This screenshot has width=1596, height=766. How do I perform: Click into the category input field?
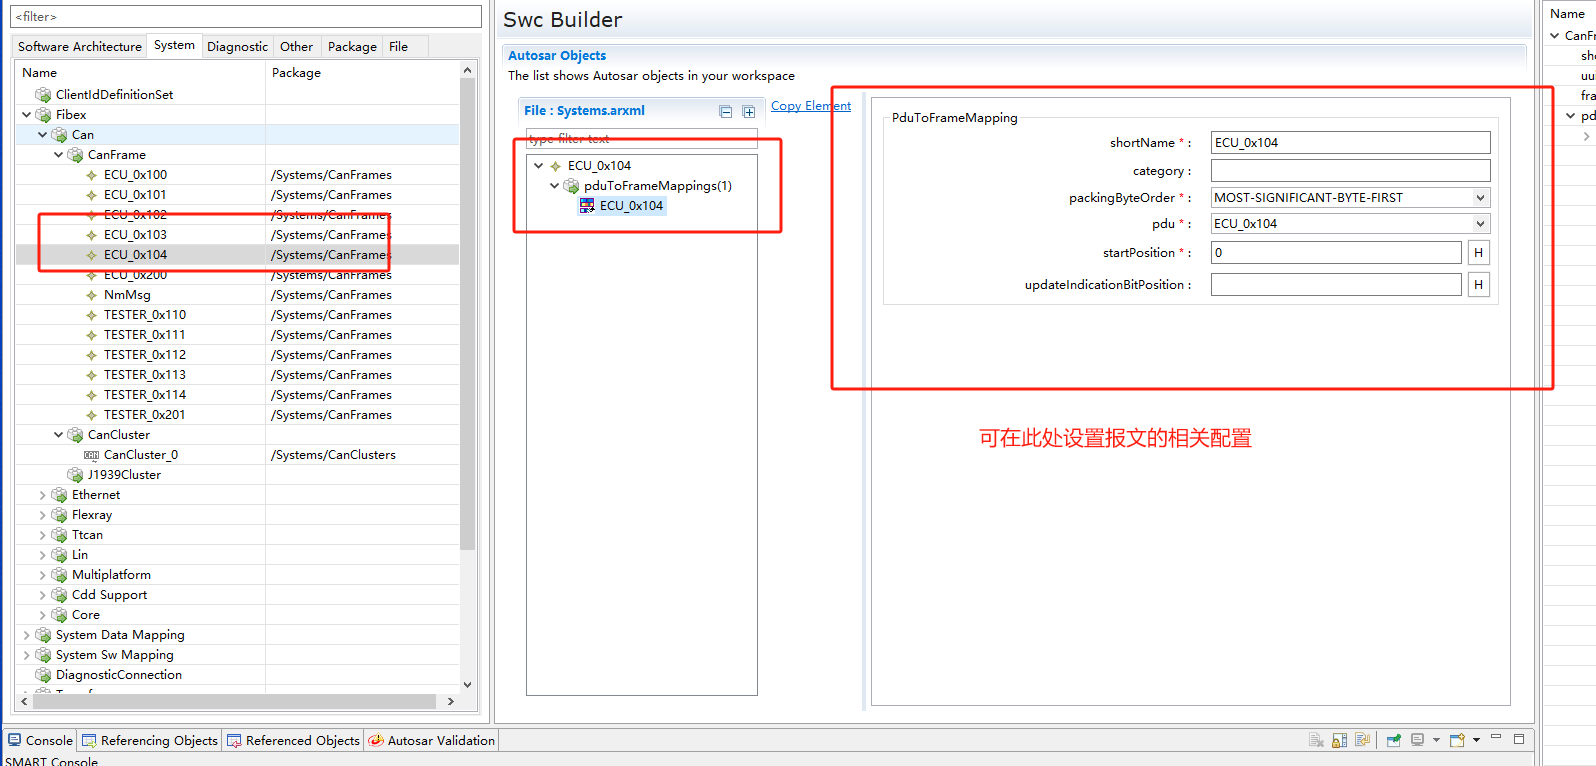click(1349, 171)
